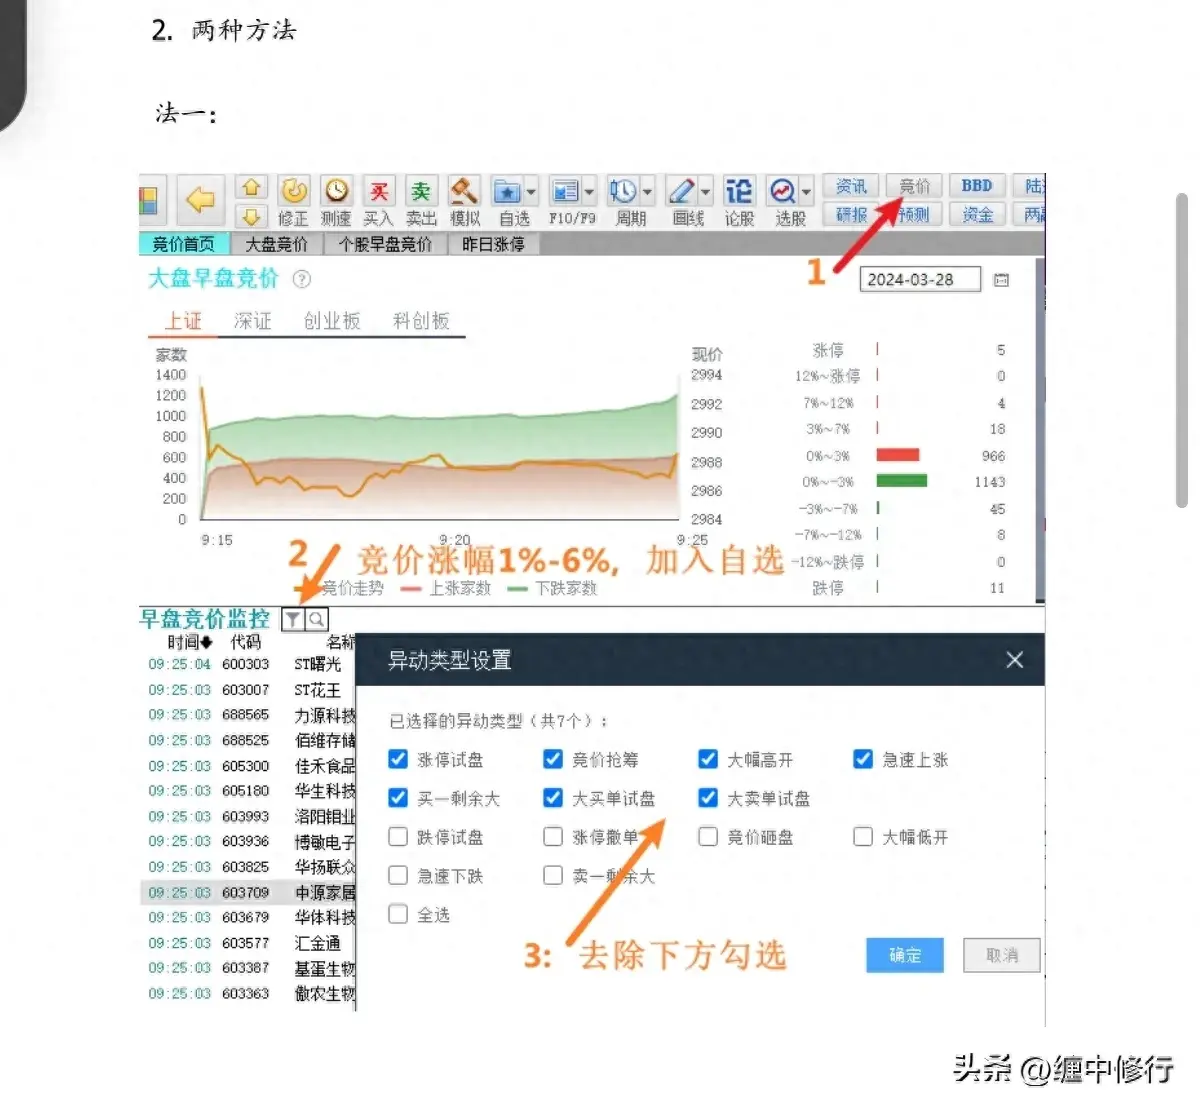Uncheck the 大卖单试盘 checkbox
This screenshot has width=1200, height=1110.
pyautogui.click(x=708, y=798)
